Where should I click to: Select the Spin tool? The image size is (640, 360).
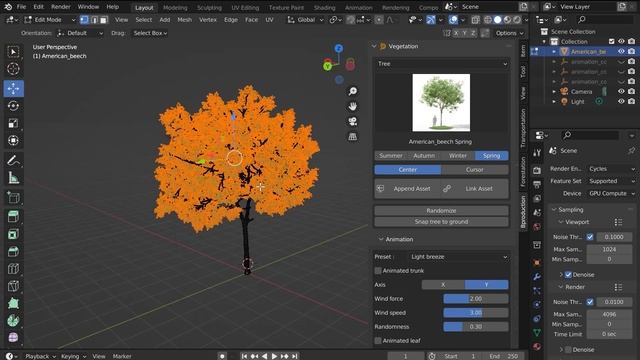(13, 320)
